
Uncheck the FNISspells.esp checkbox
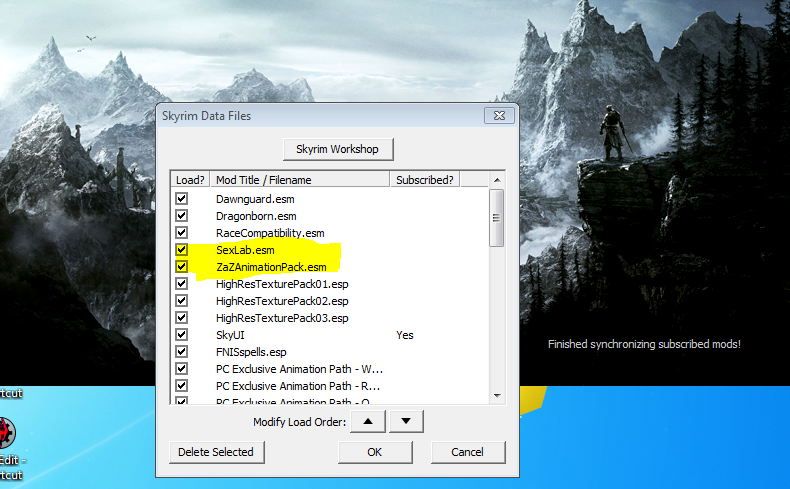click(181, 352)
